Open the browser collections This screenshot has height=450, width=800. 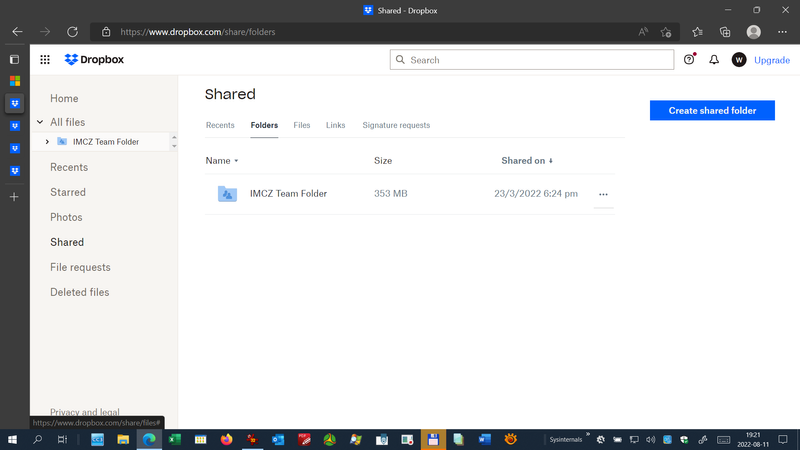coord(725,32)
